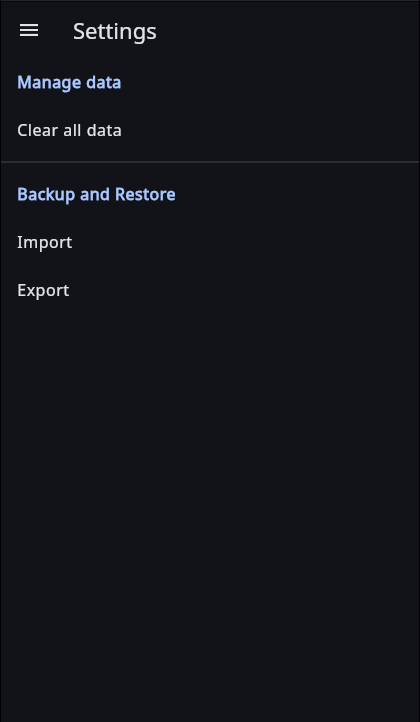
Task: Click the empty area below Export
Action: click(x=210, y=518)
